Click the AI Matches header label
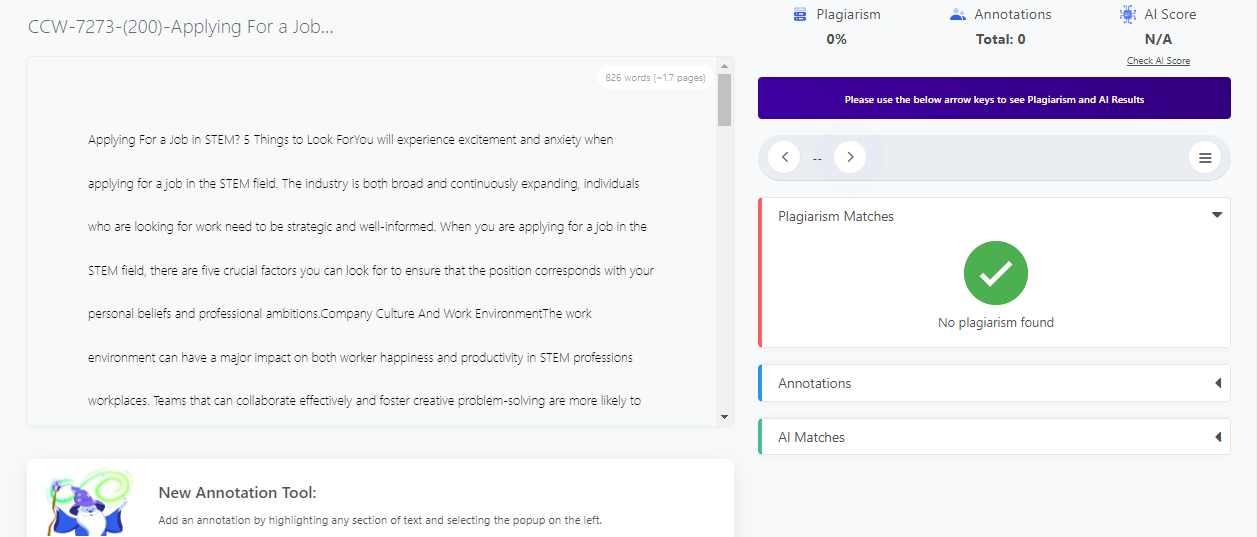Image resolution: width=1257 pixels, height=537 pixels. pyautogui.click(x=811, y=437)
